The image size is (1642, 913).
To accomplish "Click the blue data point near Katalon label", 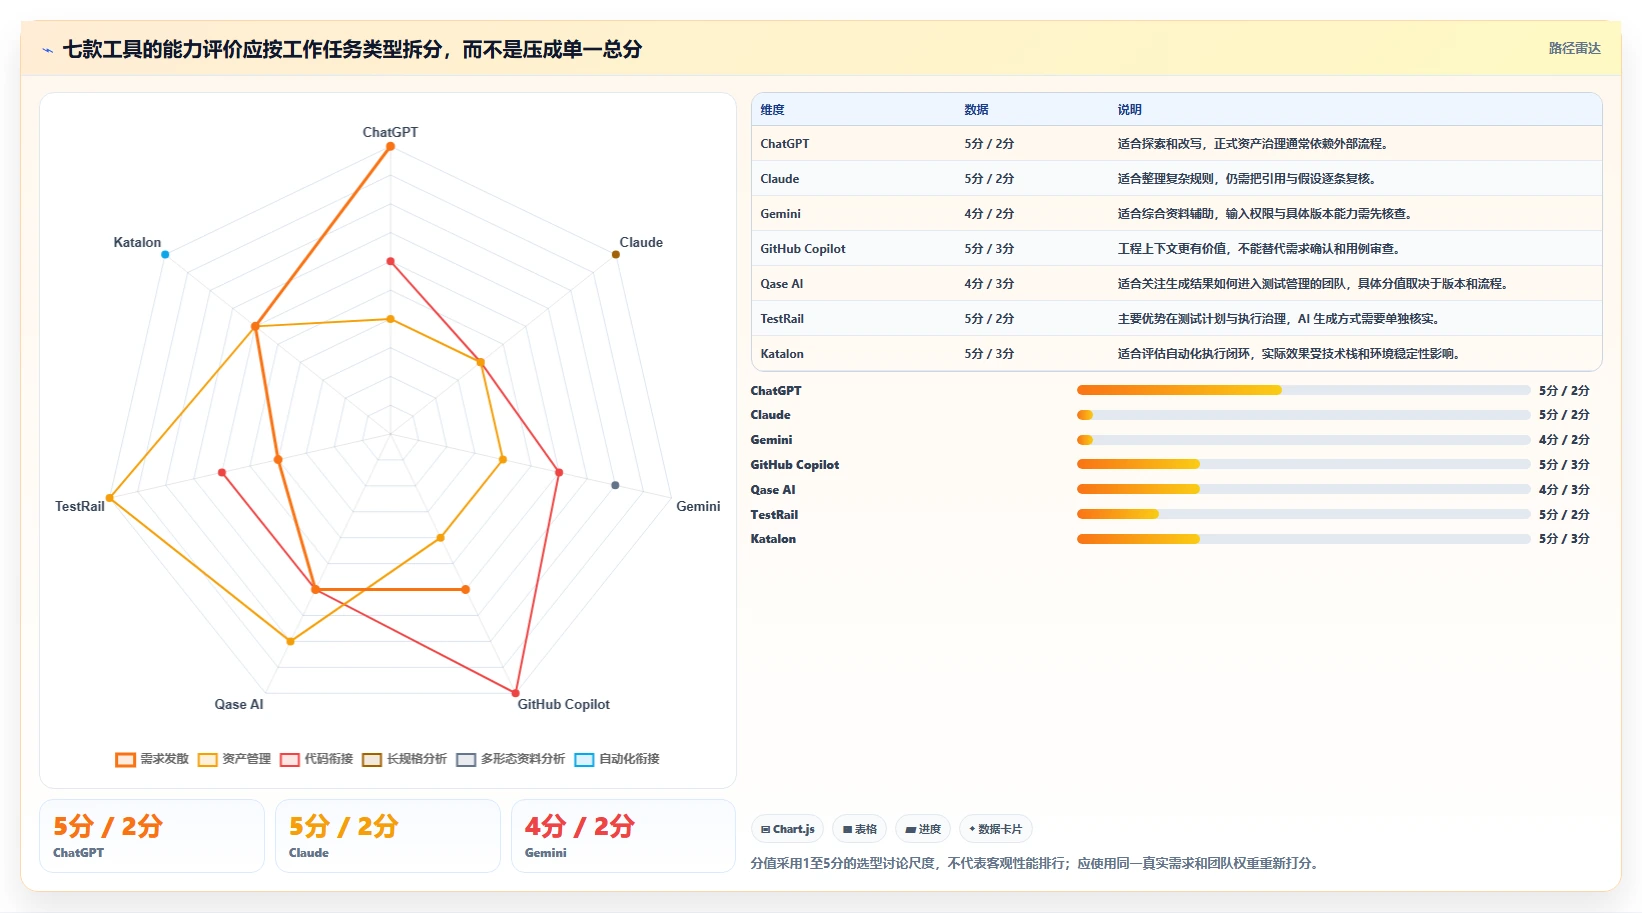I will pyautogui.click(x=165, y=254).
